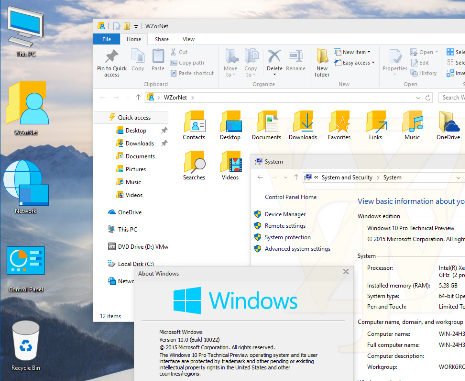
Task: Open the Move to dropdown
Action: click(x=231, y=63)
